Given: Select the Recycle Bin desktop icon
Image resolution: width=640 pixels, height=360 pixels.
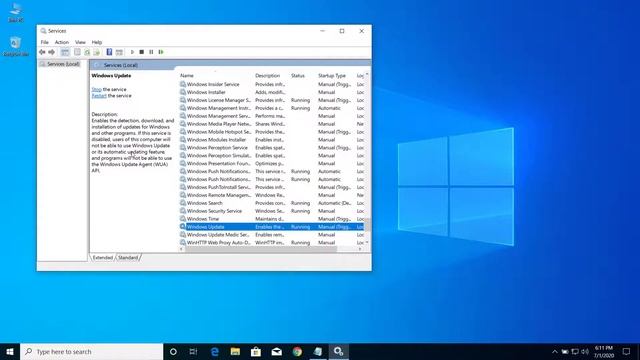Looking at the screenshot, I should point(16,46).
